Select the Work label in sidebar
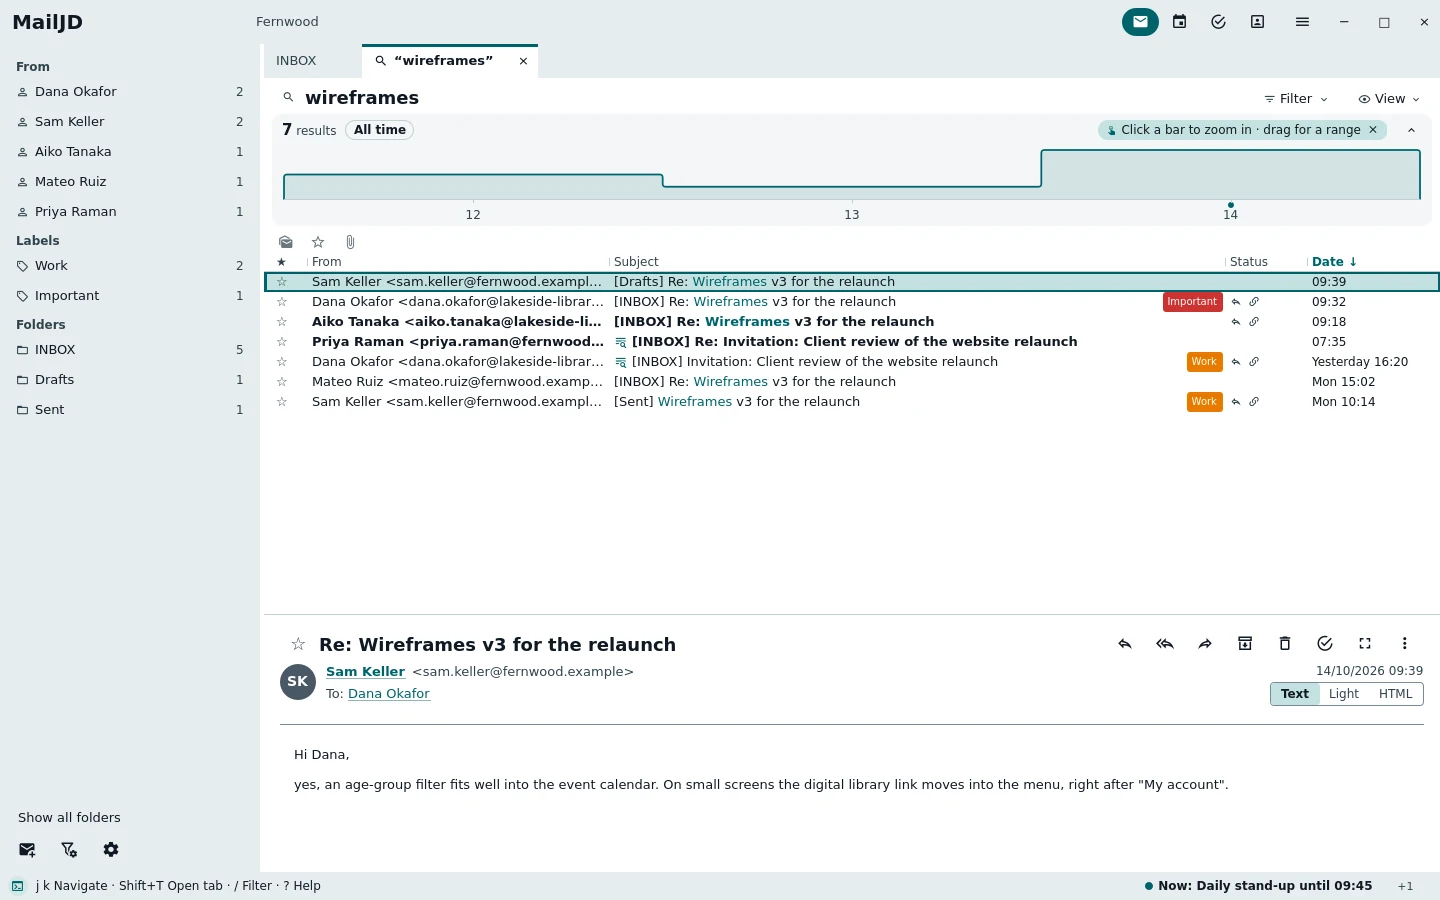Image resolution: width=1440 pixels, height=900 pixels. [x=130, y=266]
